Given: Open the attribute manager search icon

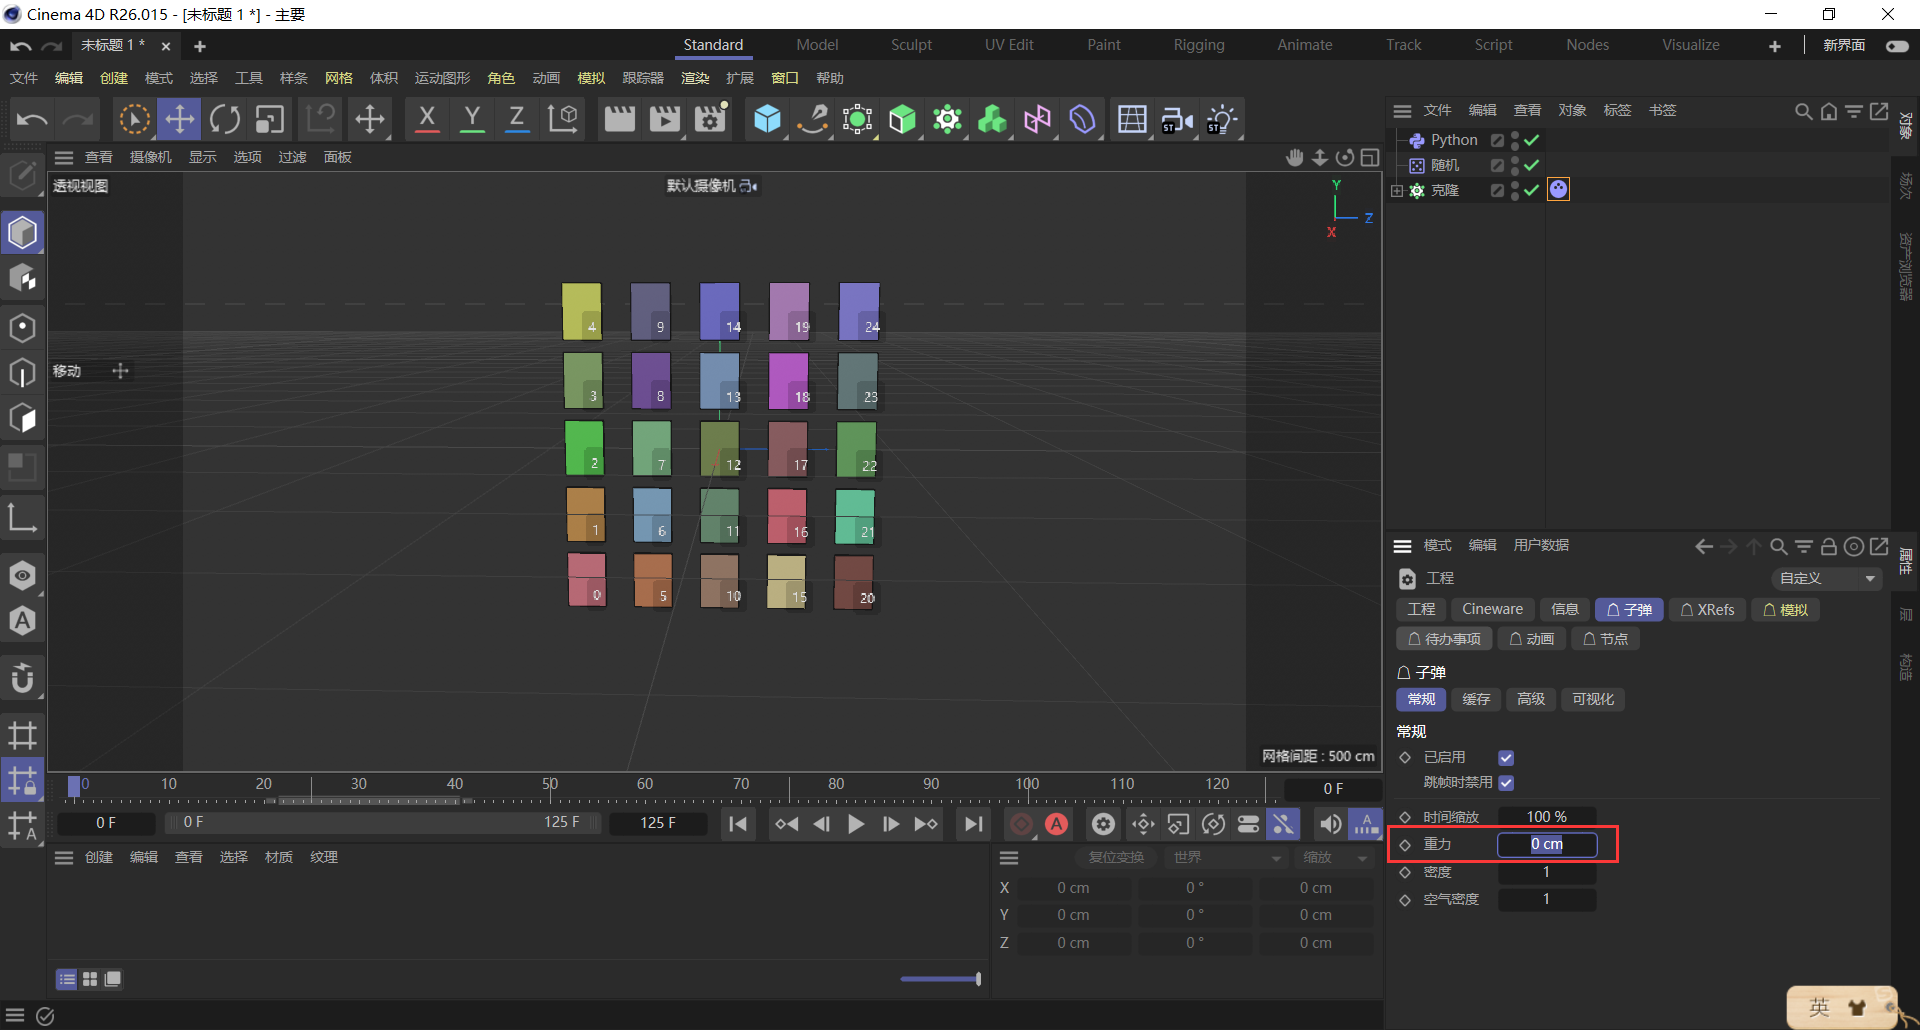Looking at the screenshot, I should point(1778,546).
